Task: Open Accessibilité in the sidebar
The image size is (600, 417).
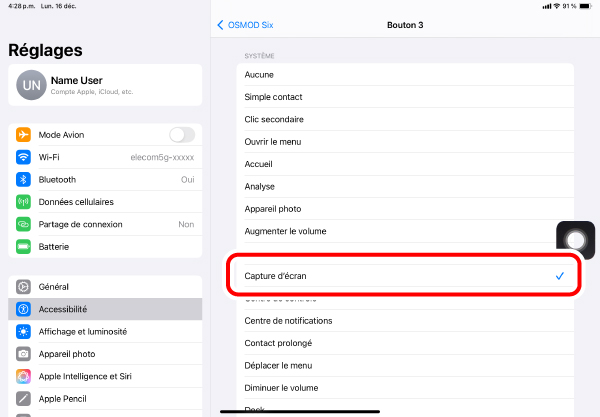Action: point(105,309)
